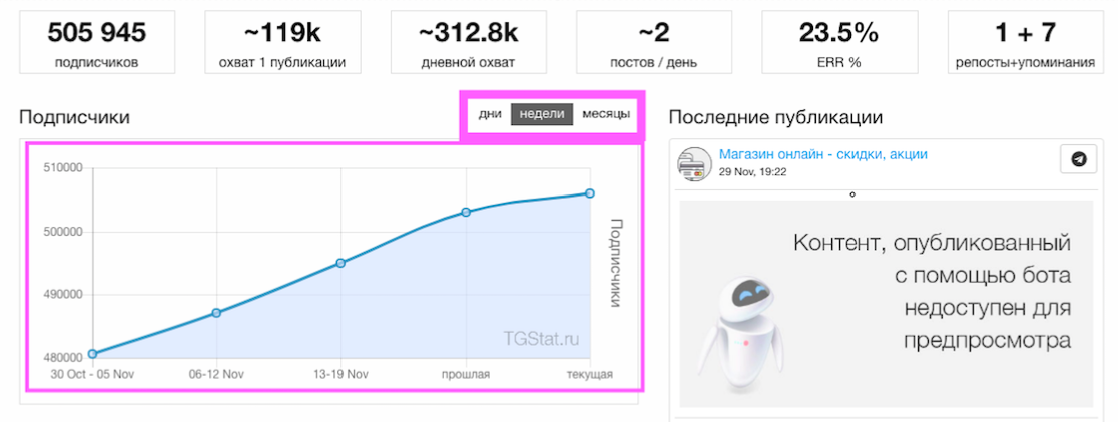Switch chart to дни view

tap(490, 114)
